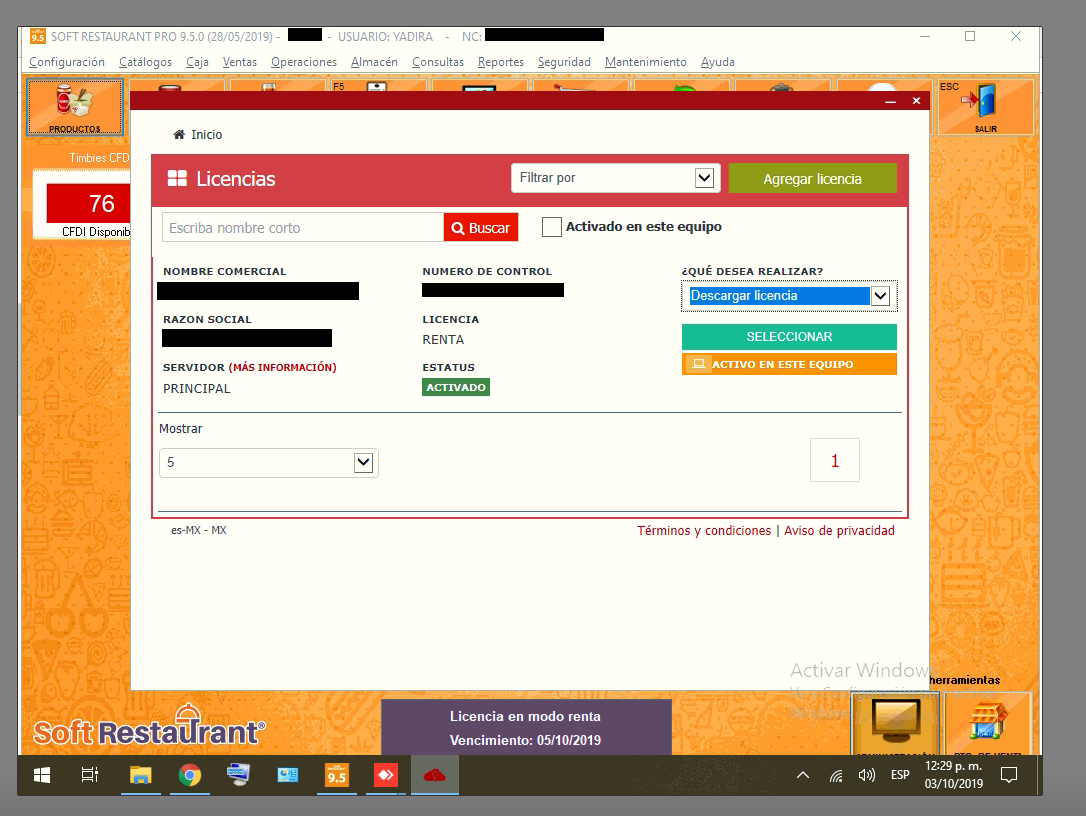
Task: Click the green SELECCIONAR button
Action: (789, 337)
